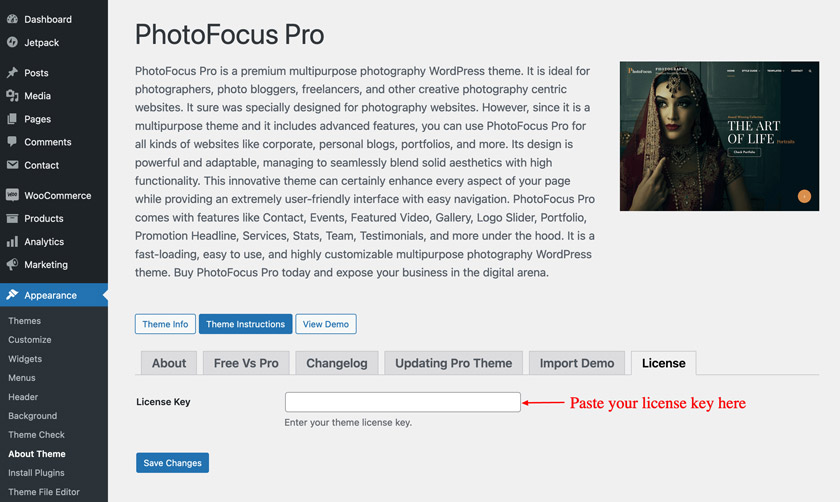
Task: Click the Contact envelope icon
Action: click(12, 165)
